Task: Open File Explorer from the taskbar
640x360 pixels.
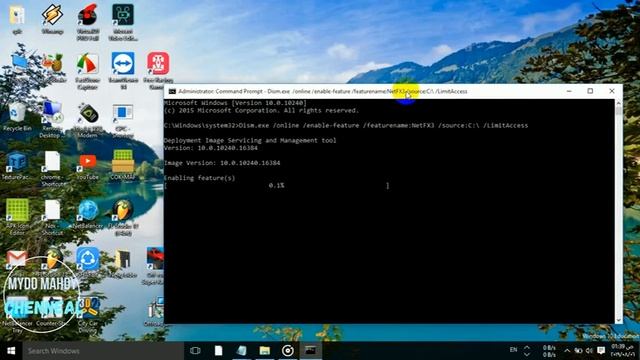Action: [x=264, y=351]
